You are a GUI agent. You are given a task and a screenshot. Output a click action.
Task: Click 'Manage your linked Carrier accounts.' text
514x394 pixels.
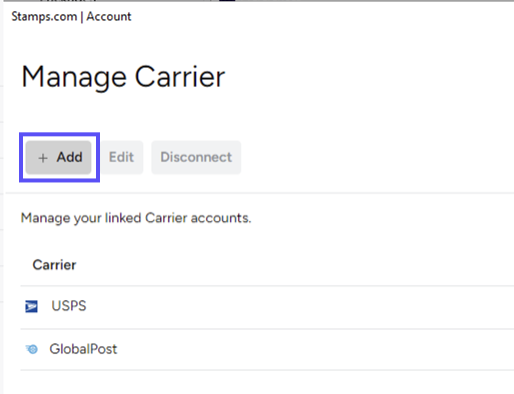[136, 218]
